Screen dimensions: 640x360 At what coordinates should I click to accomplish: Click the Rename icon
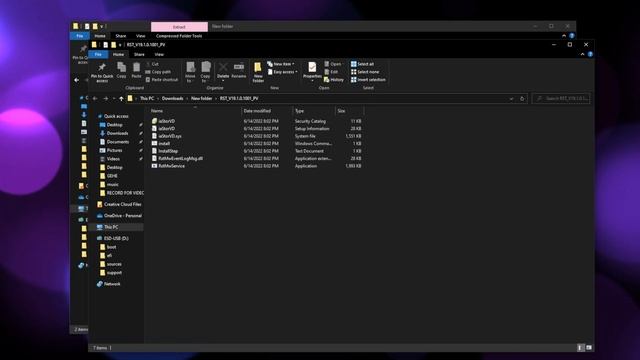click(x=239, y=67)
